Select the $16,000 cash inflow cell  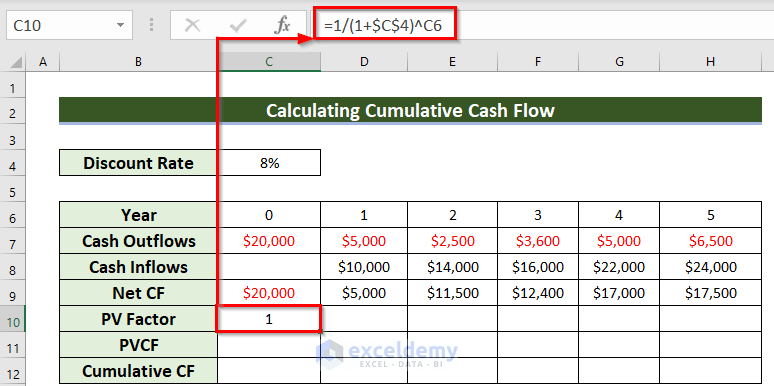tap(538, 267)
